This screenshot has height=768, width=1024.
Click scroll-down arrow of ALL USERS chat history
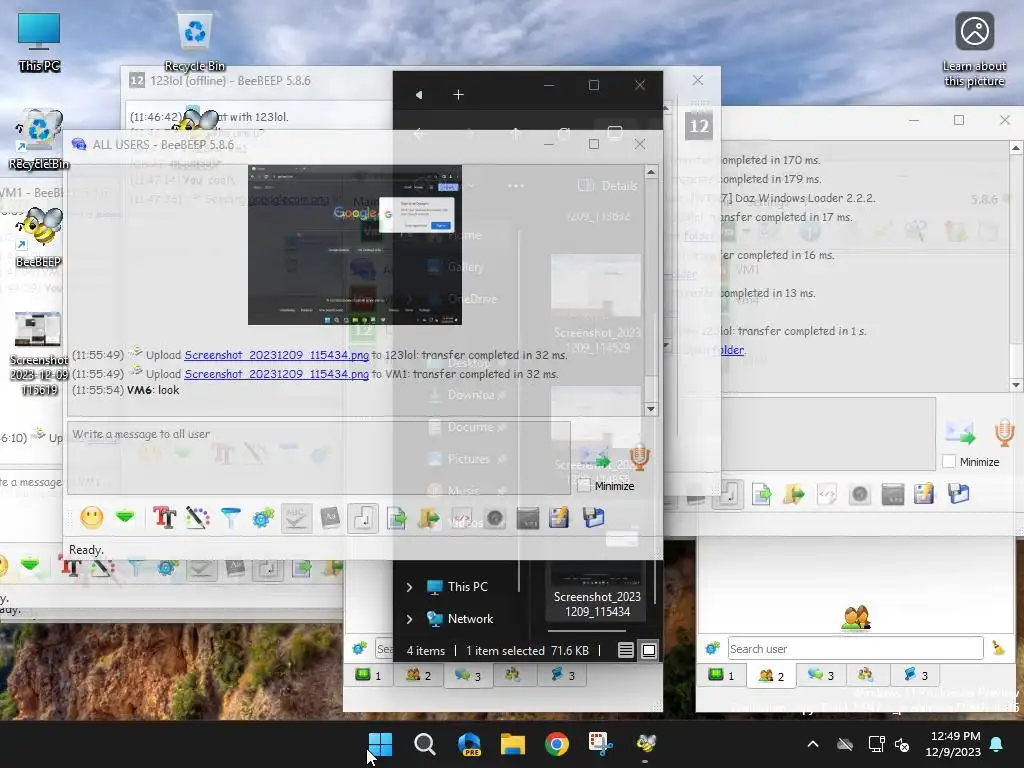coord(650,409)
